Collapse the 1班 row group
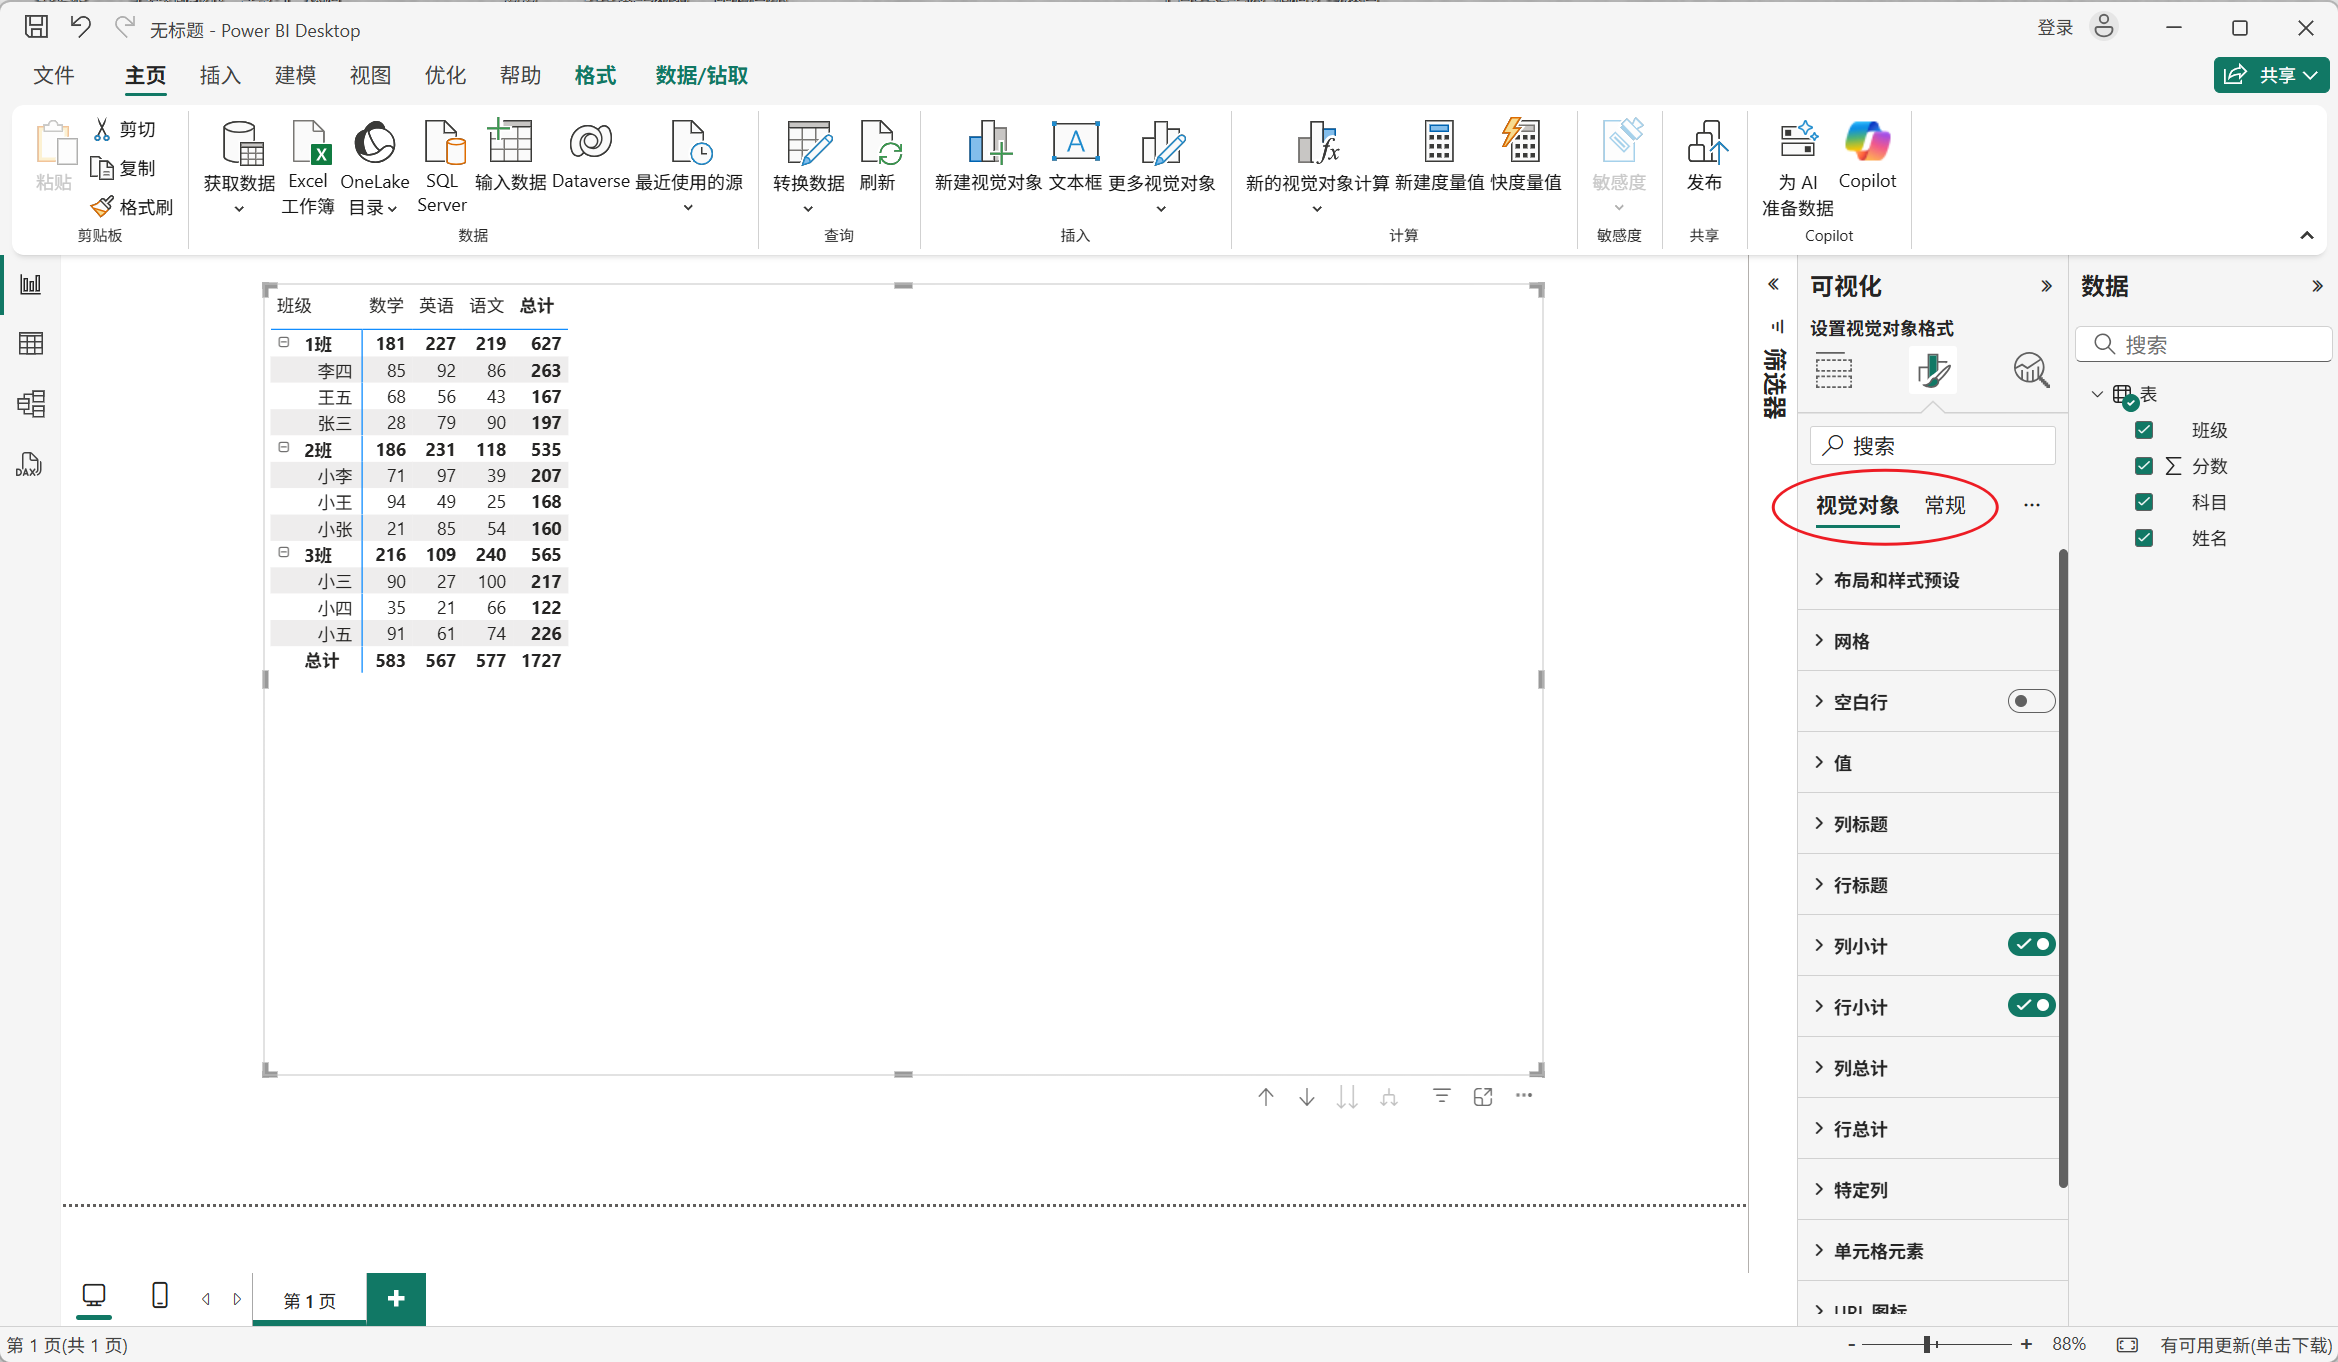 coord(284,343)
